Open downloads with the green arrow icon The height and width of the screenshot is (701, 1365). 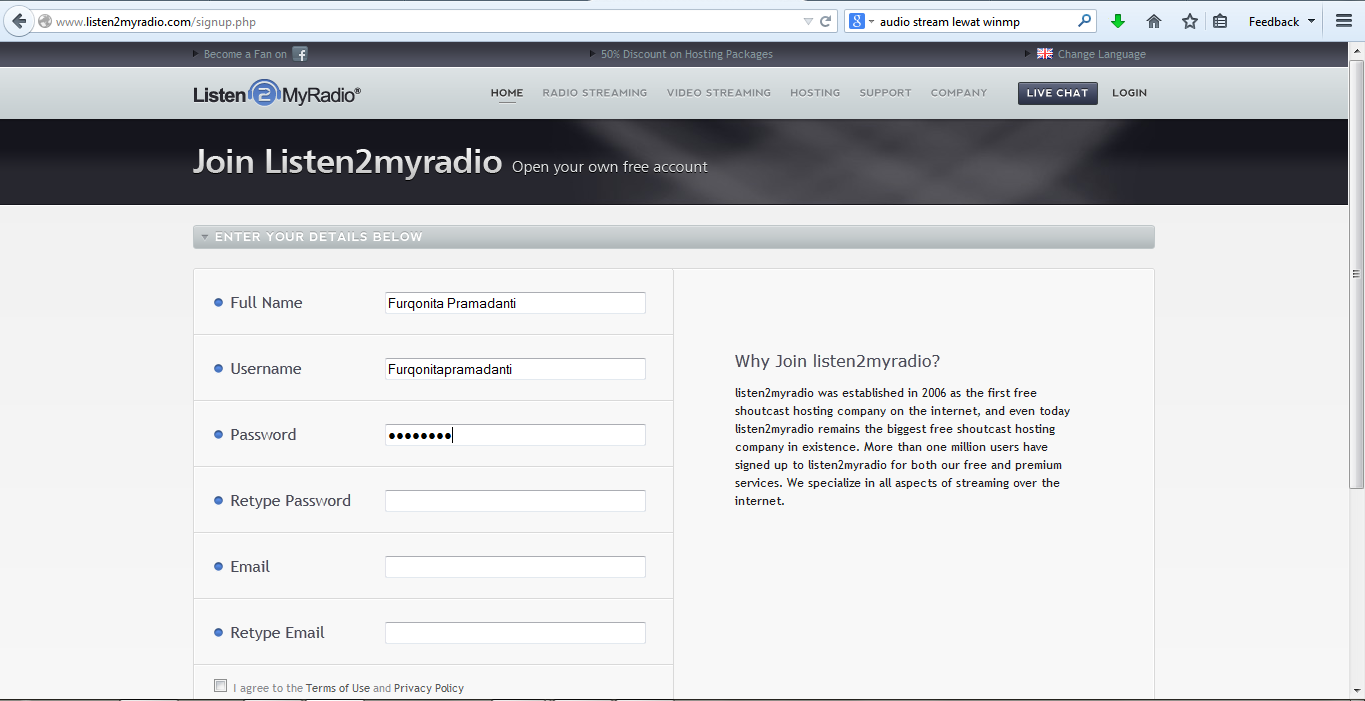(1118, 21)
